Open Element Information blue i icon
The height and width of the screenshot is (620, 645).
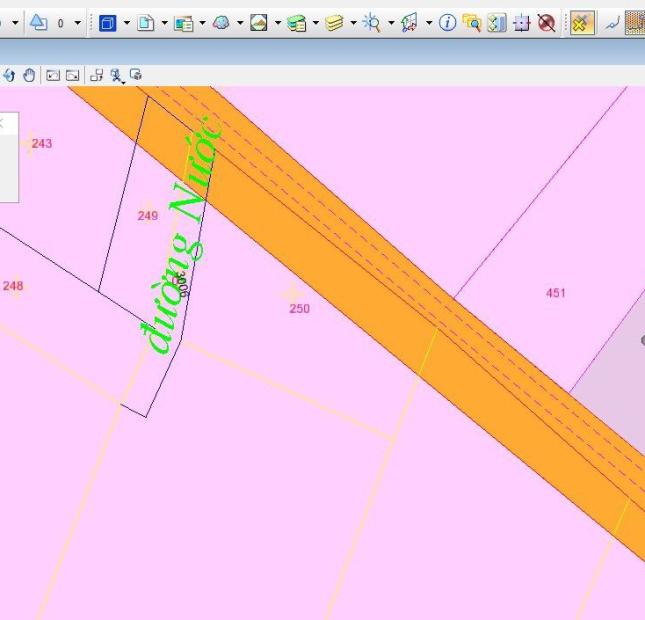tap(447, 23)
